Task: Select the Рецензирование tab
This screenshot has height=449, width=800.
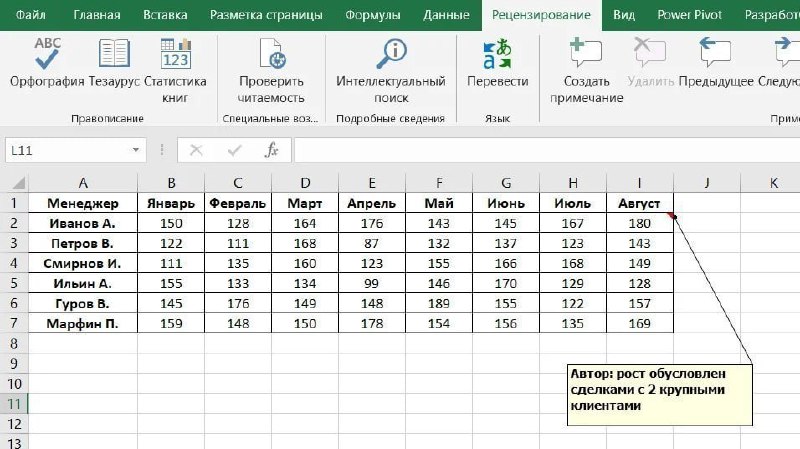Action: [x=541, y=15]
